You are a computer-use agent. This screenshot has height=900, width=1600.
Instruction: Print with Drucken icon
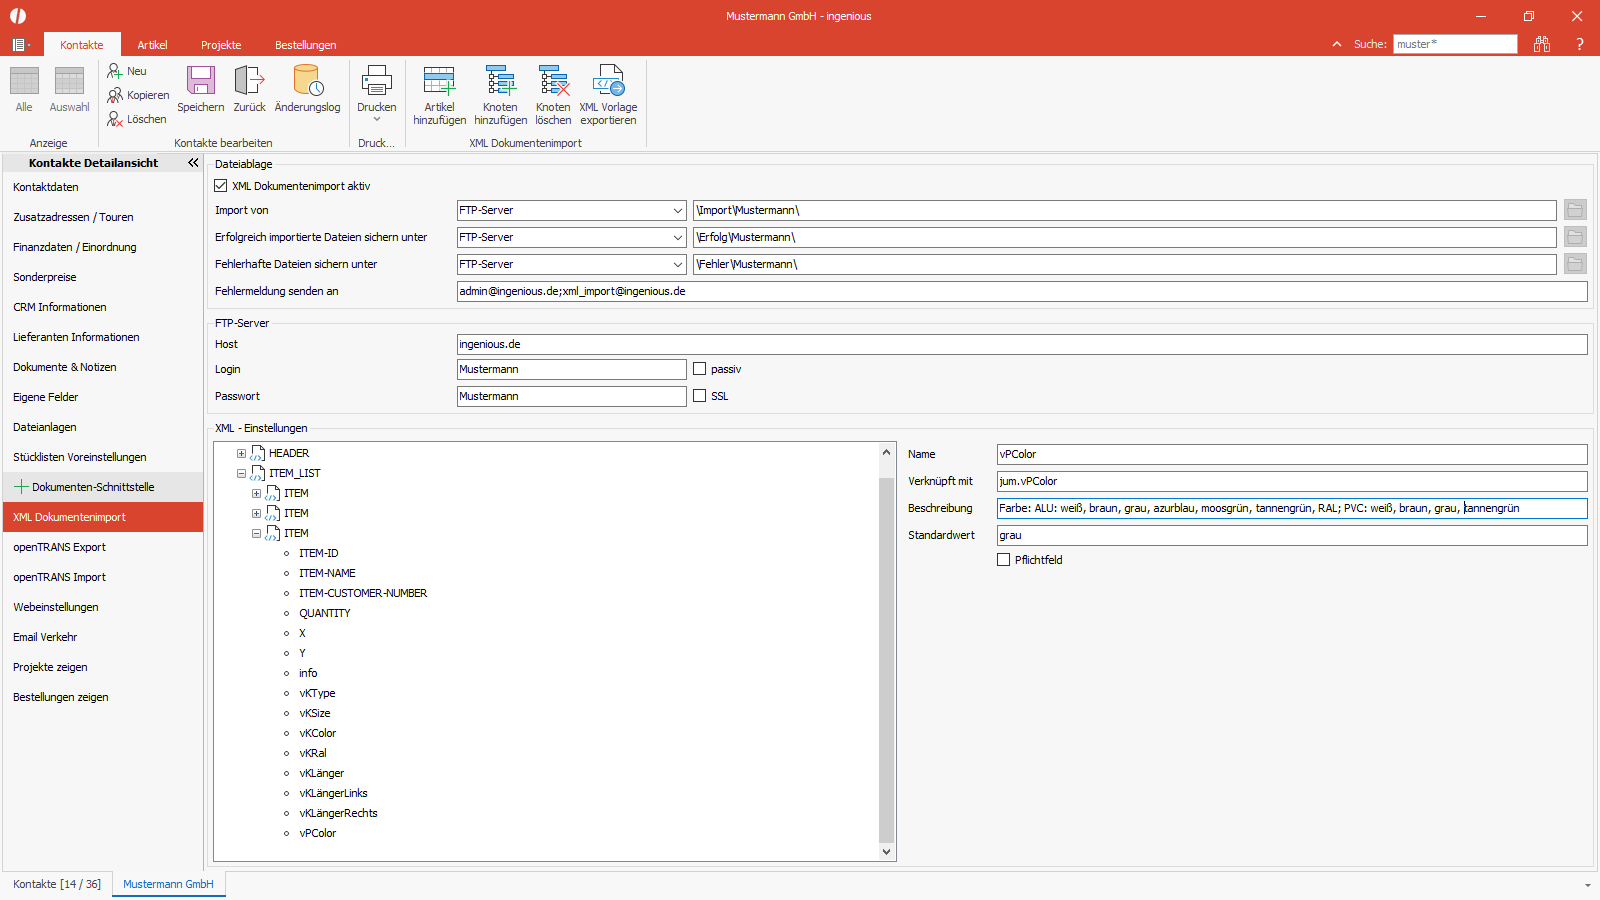pos(376,80)
